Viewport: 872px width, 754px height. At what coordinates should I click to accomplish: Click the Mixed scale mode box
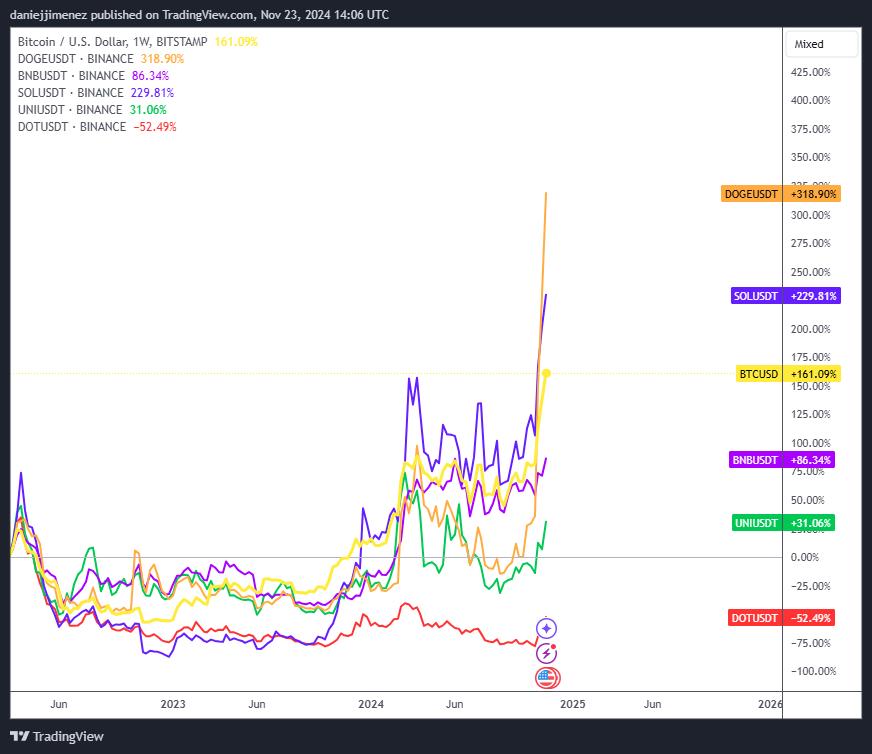point(821,44)
